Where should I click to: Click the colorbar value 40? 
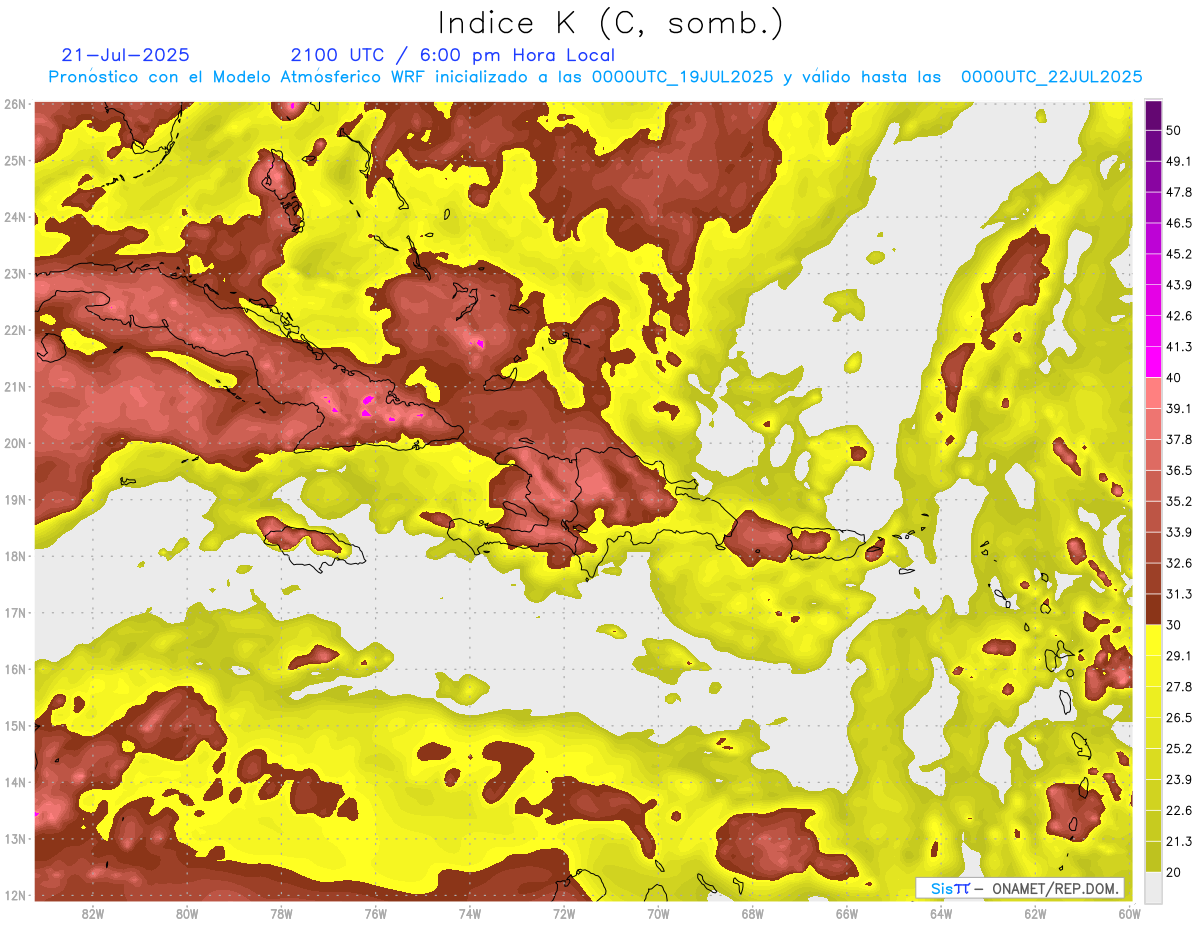[x=1173, y=378]
